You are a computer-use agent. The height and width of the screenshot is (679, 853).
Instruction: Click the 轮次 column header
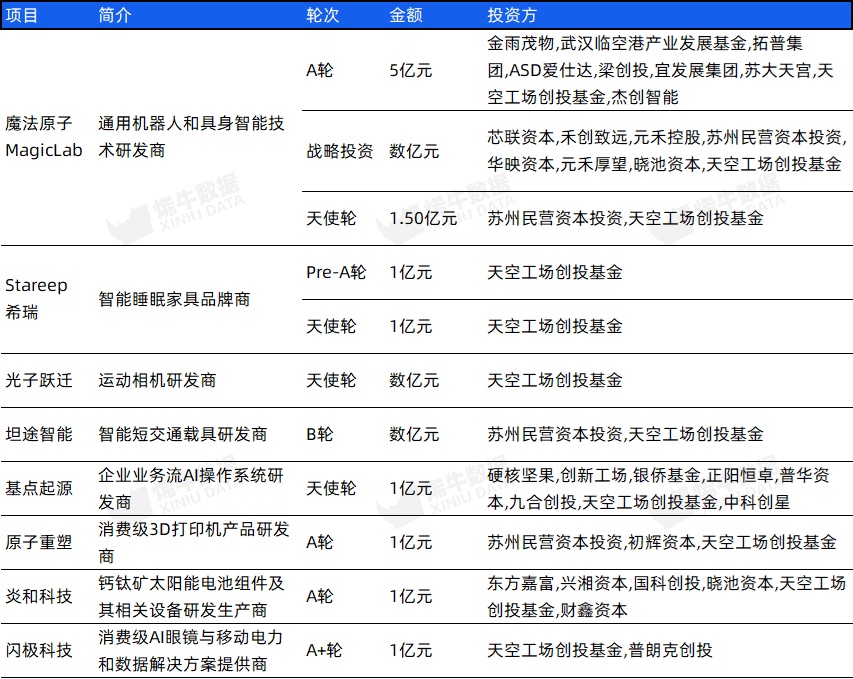coord(323,15)
